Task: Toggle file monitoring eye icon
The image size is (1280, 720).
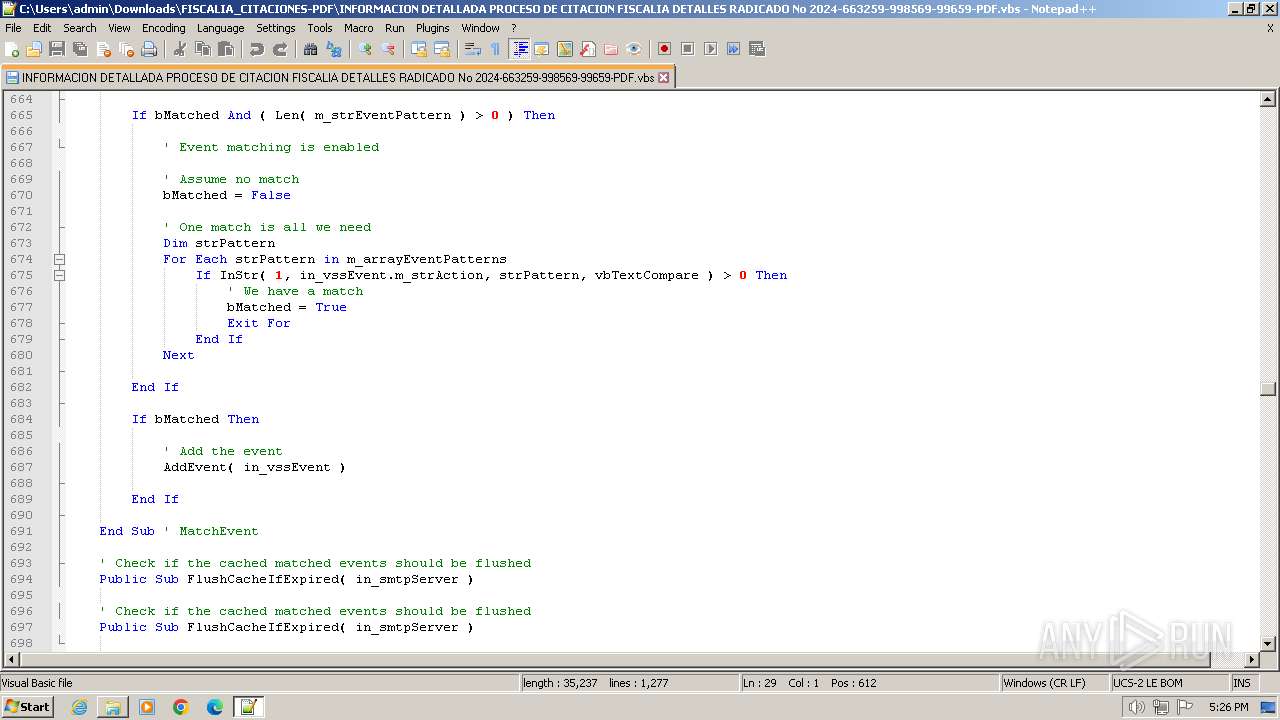Action: pyautogui.click(x=634, y=49)
